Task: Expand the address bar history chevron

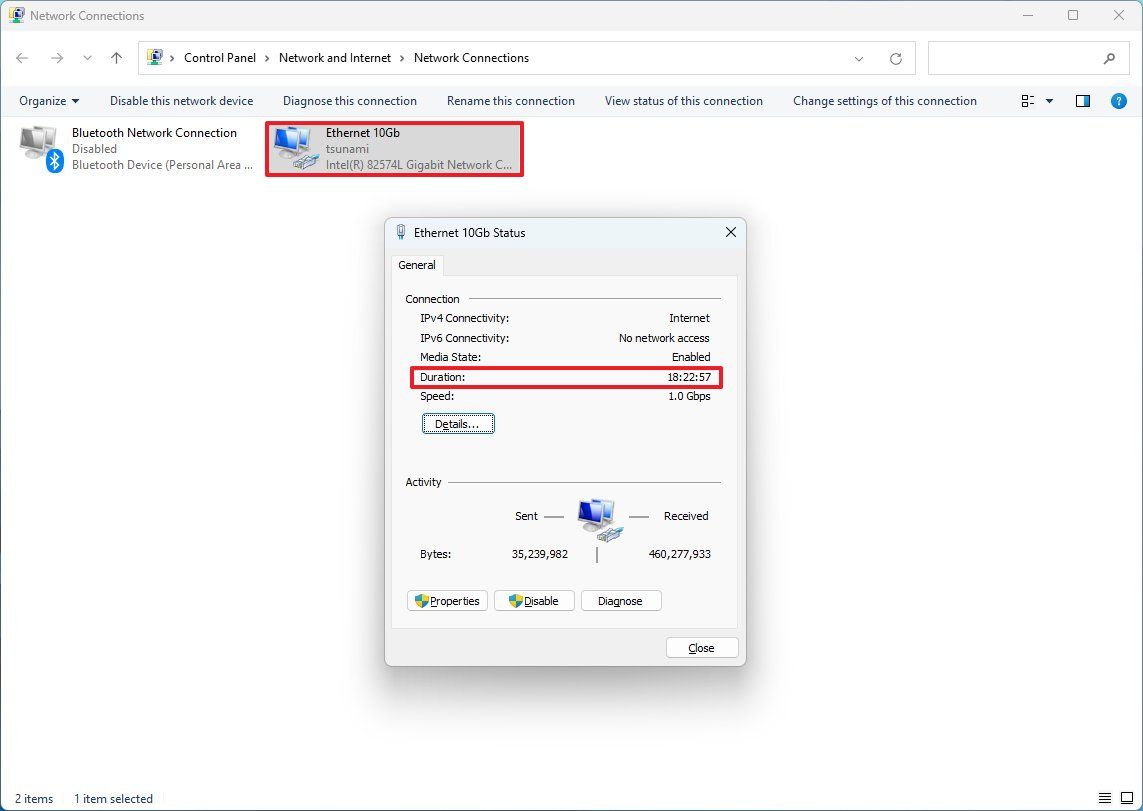Action: [858, 58]
